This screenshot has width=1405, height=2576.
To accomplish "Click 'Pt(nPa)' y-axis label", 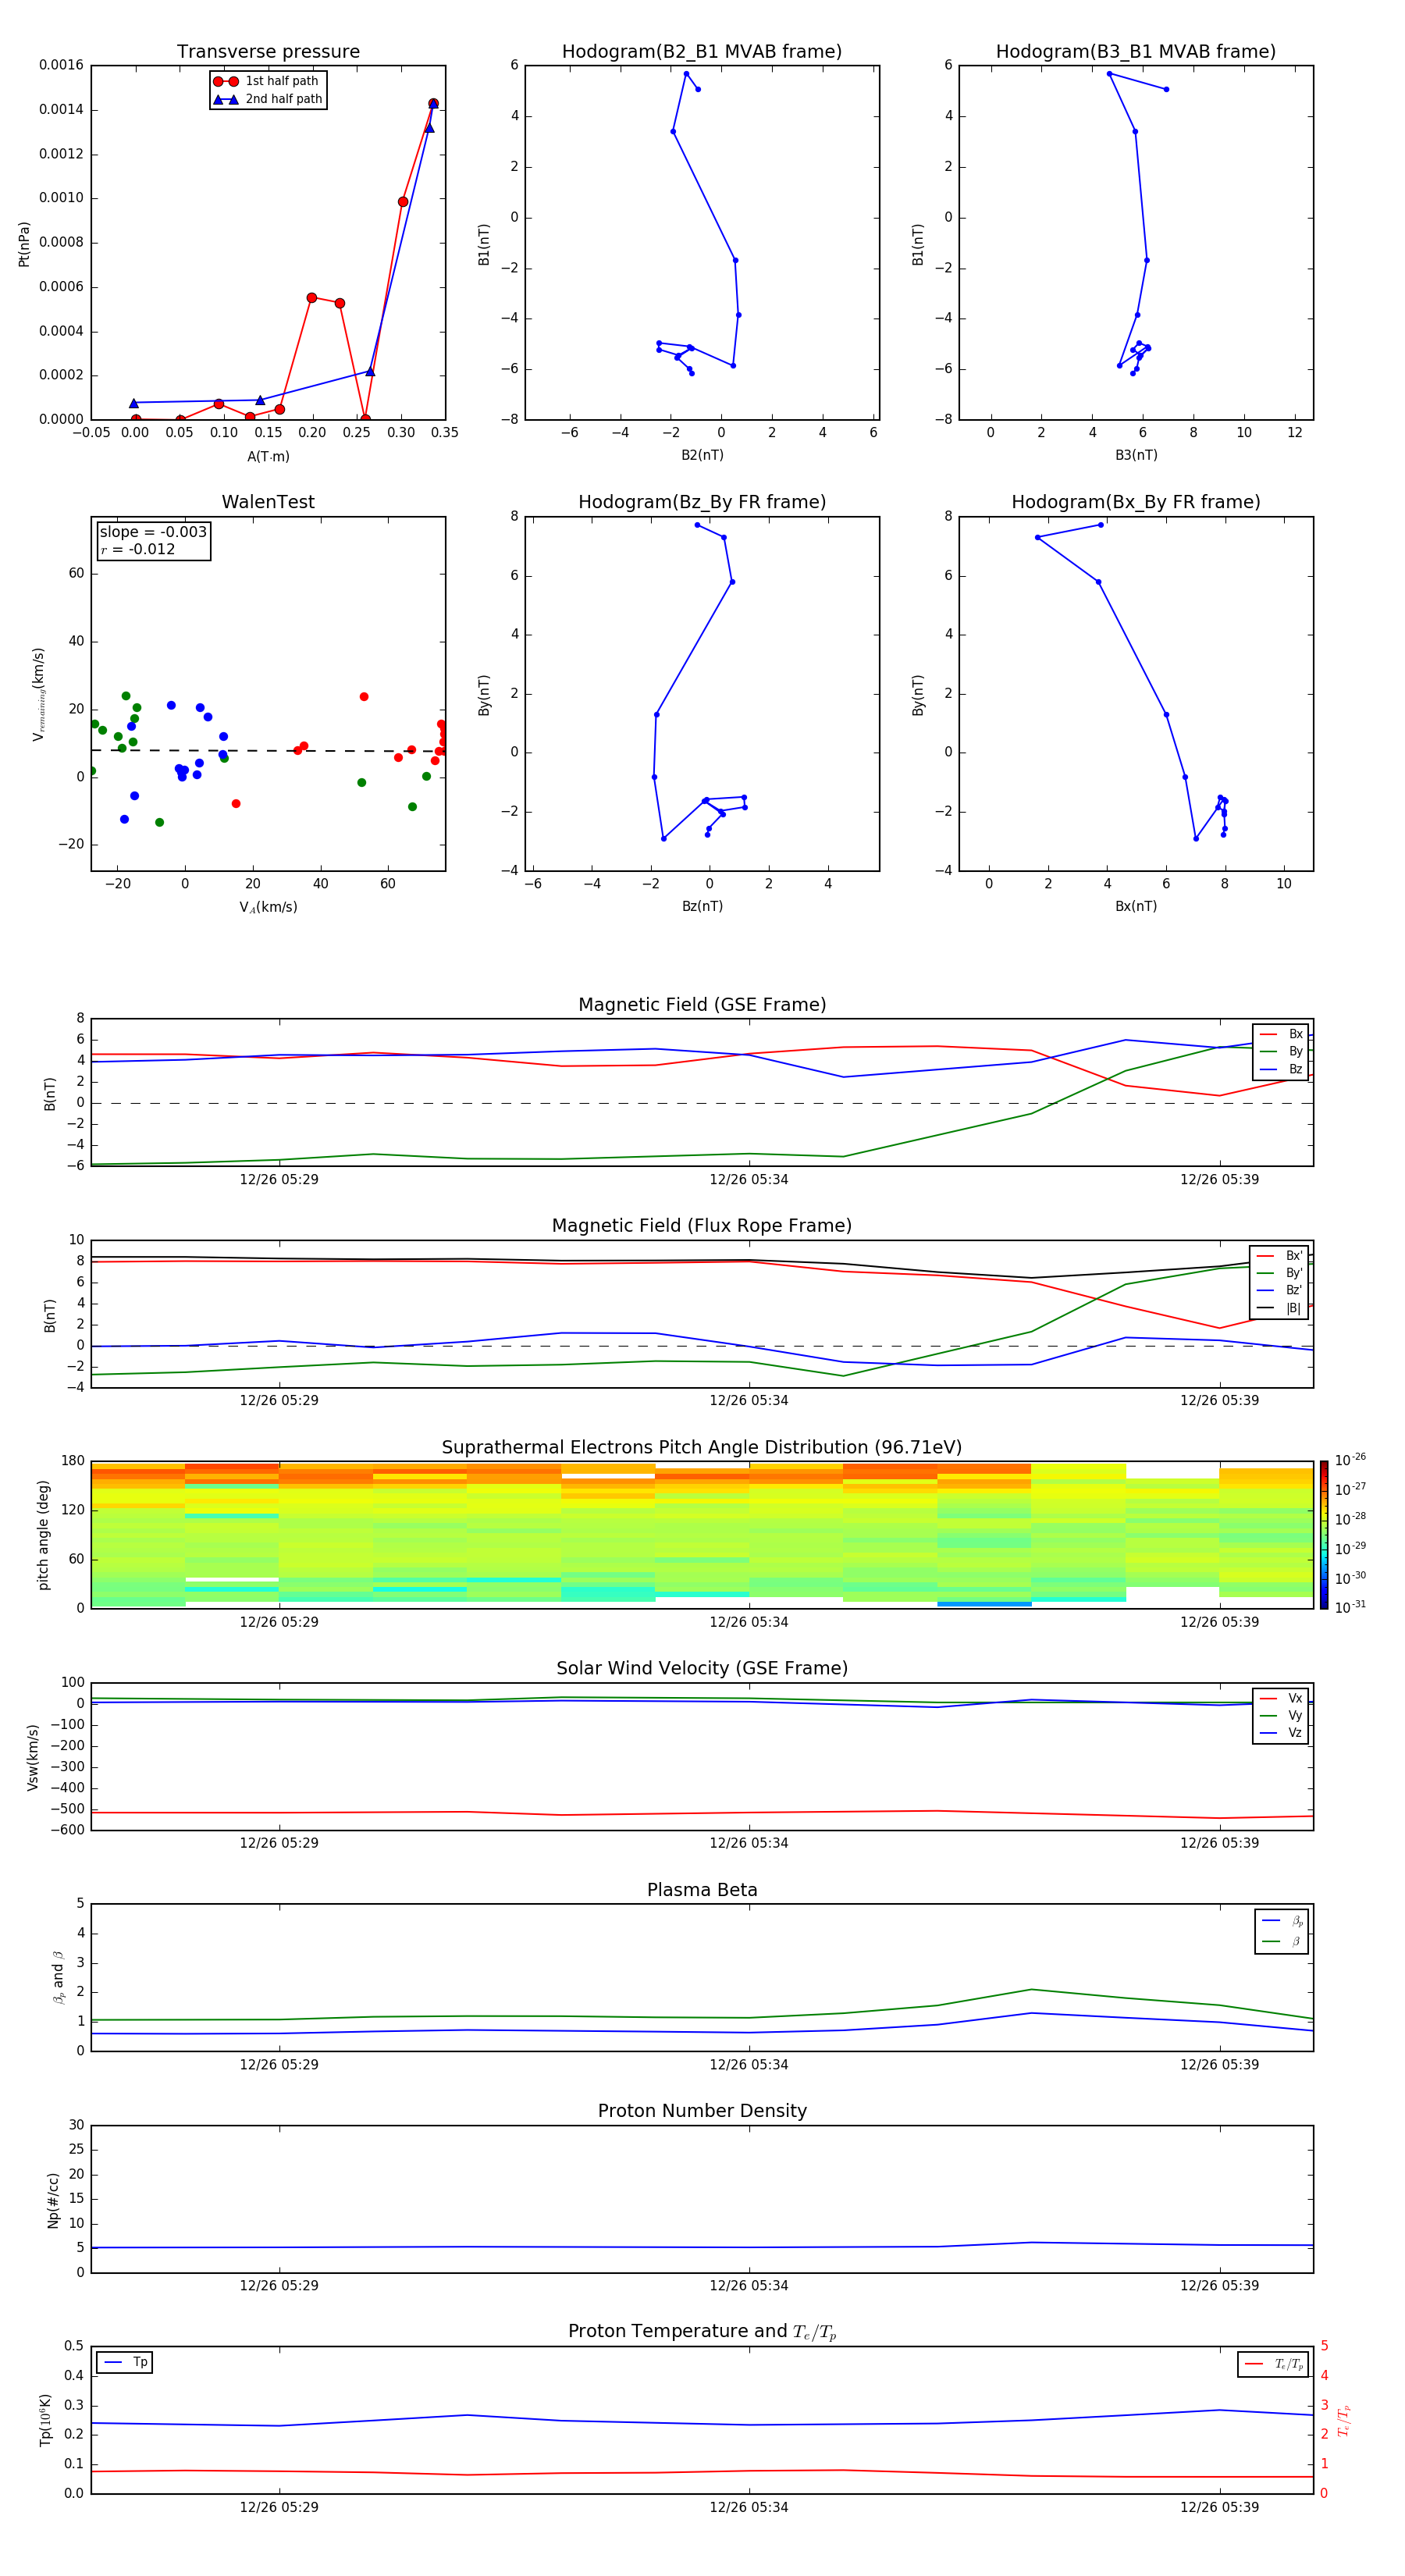I will click(24, 244).
